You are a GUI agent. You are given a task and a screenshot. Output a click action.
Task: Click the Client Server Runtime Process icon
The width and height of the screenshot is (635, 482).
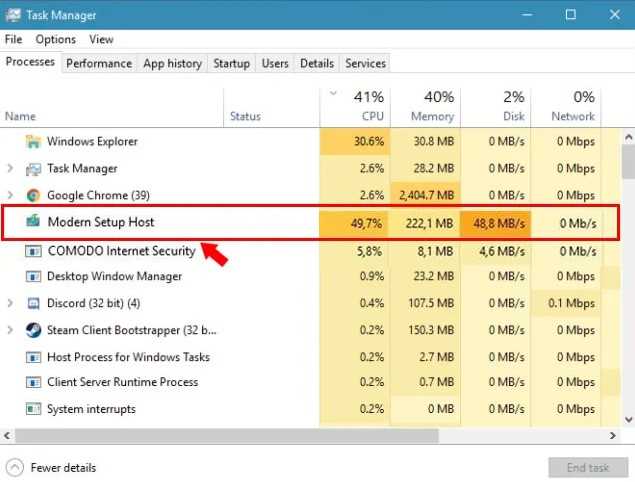coord(33,382)
